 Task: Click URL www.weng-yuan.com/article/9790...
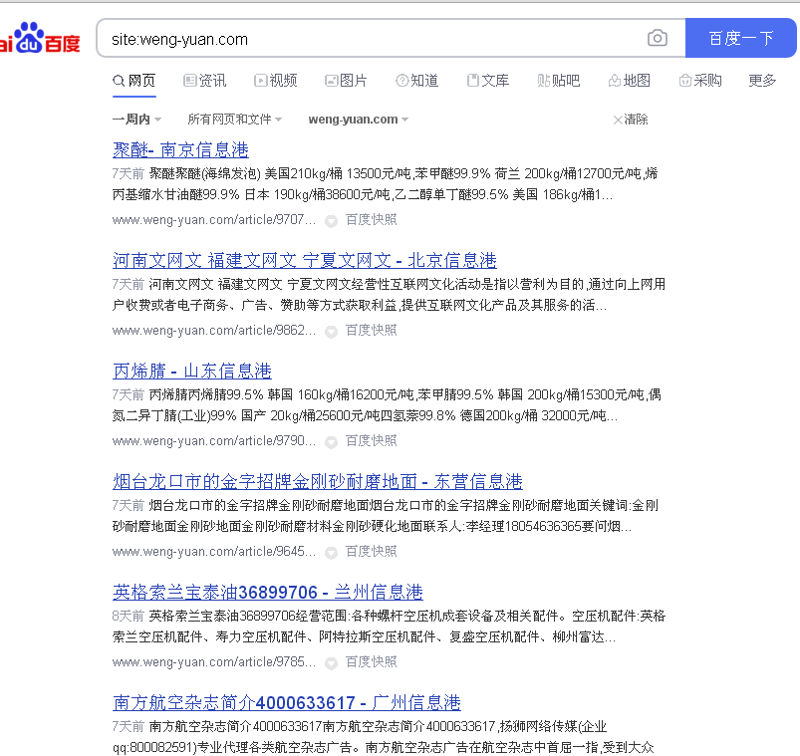(214, 441)
